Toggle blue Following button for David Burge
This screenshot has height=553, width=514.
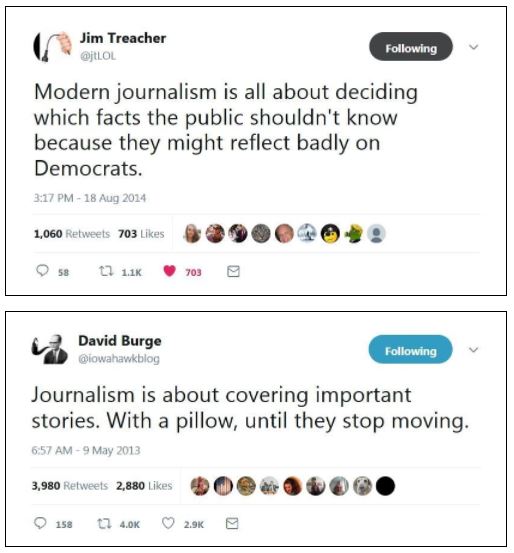pos(410,349)
